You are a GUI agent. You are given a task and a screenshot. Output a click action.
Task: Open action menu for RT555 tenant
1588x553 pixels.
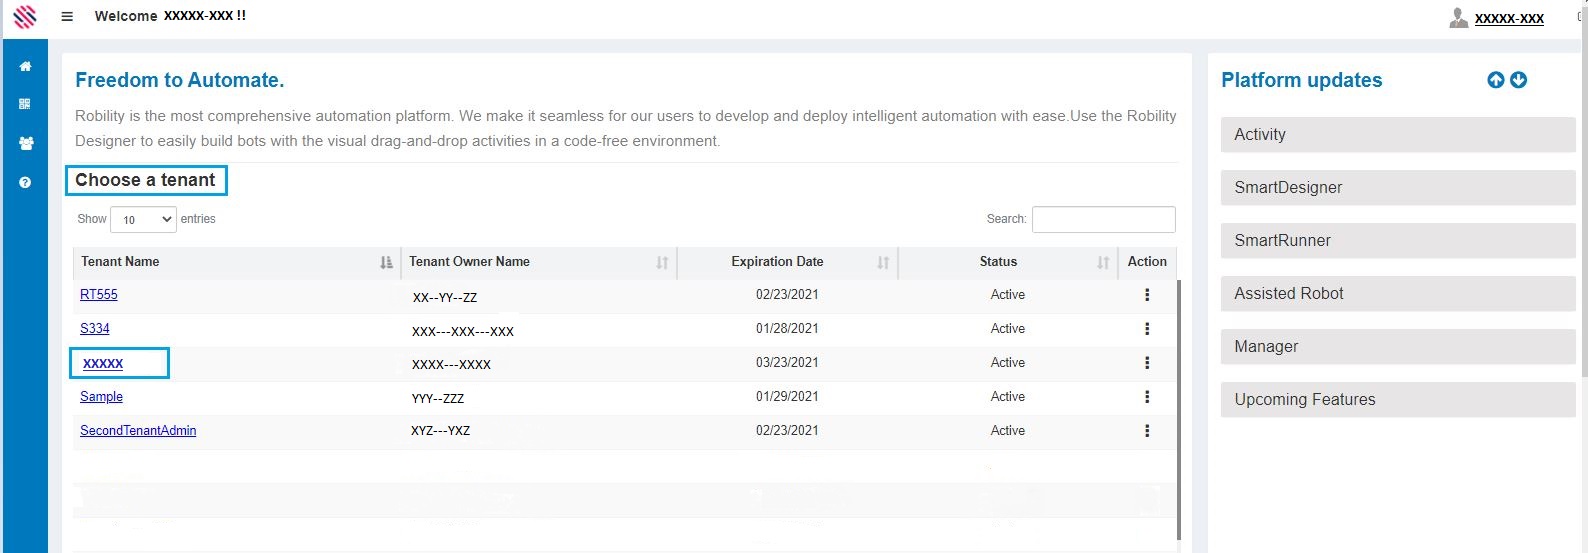1146,295
